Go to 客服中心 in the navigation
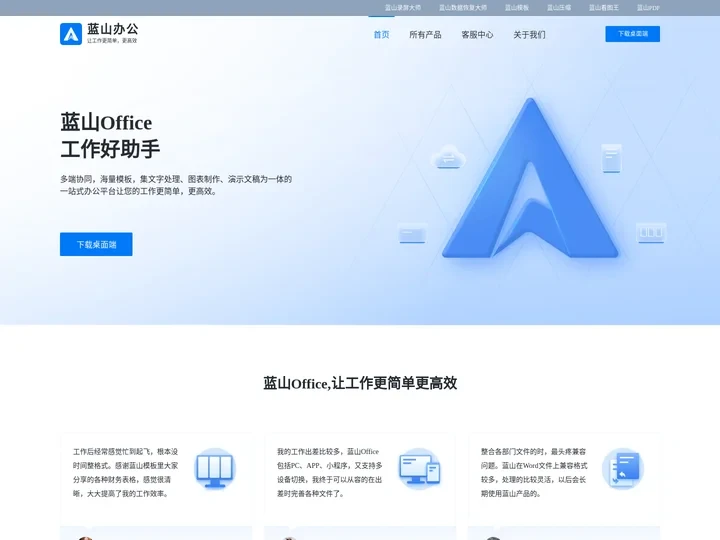 tap(477, 34)
